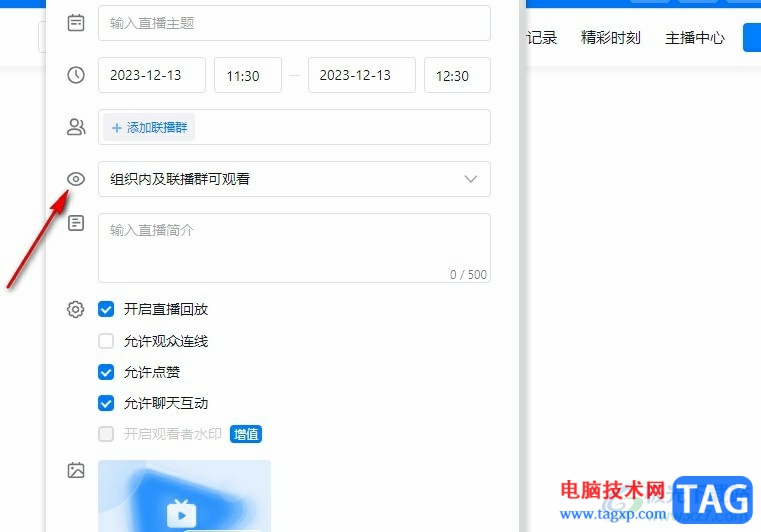Check 开启观看者水印 checkbox
761x532 pixels.
click(106, 433)
